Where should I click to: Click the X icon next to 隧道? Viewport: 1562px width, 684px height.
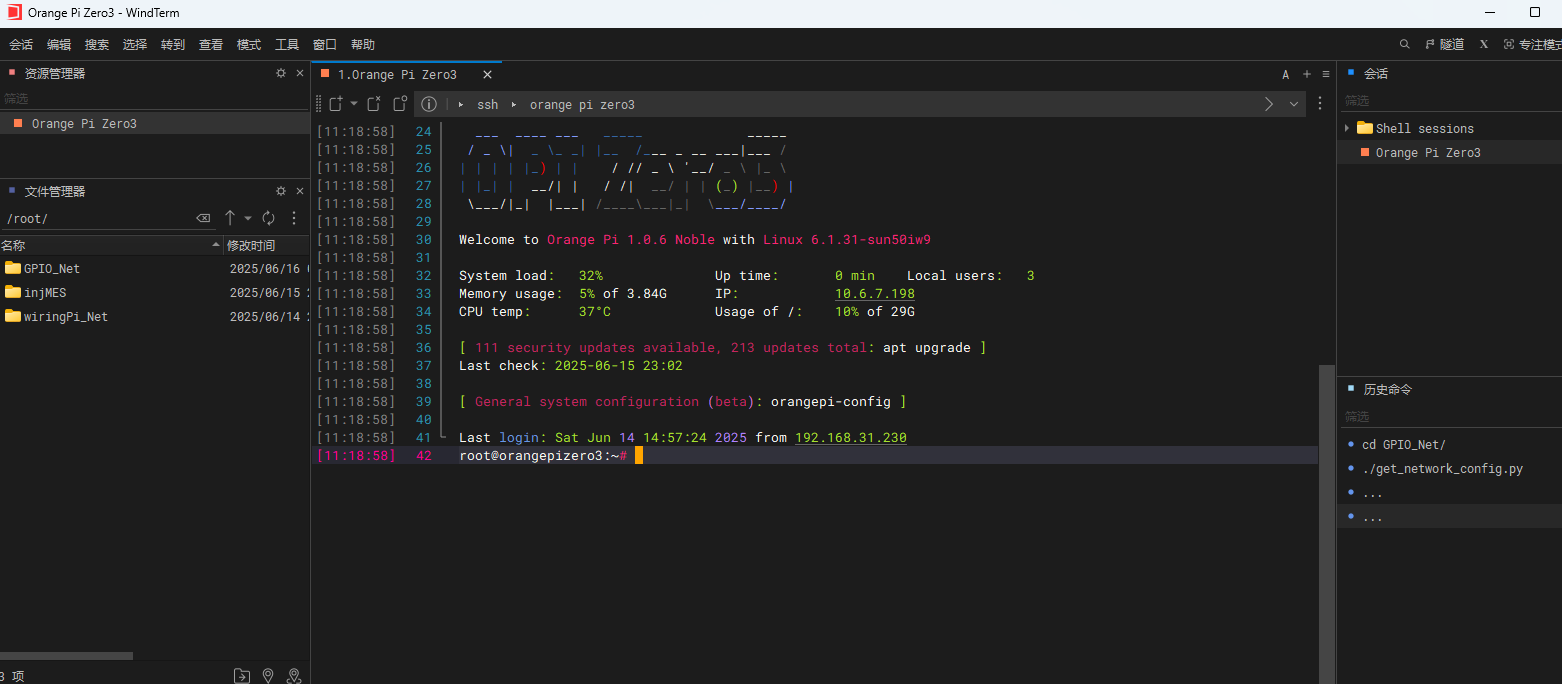pos(1484,44)
